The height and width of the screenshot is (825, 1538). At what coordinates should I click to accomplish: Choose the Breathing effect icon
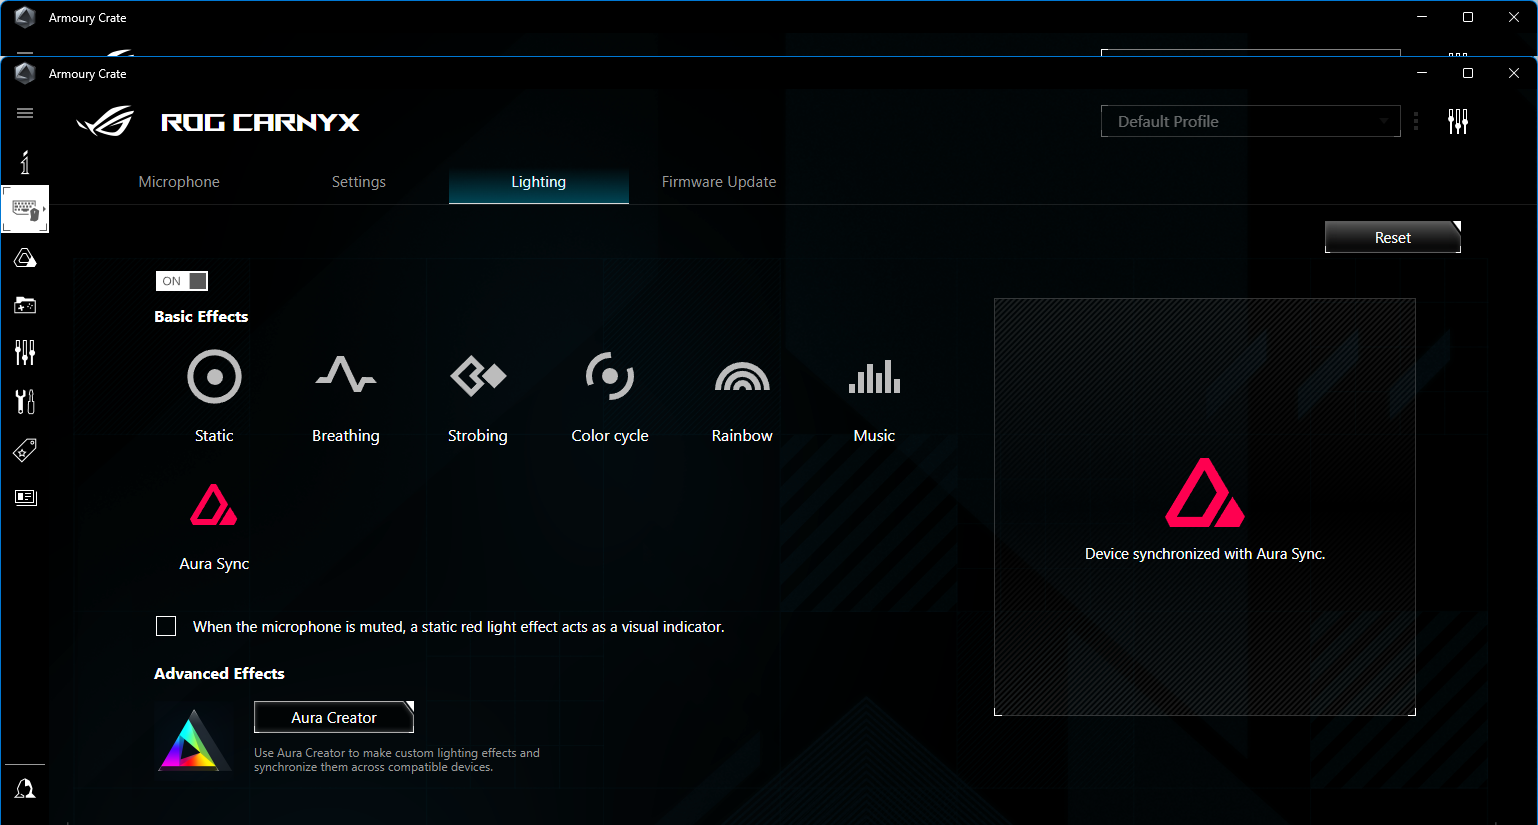(x=346, y=375)
